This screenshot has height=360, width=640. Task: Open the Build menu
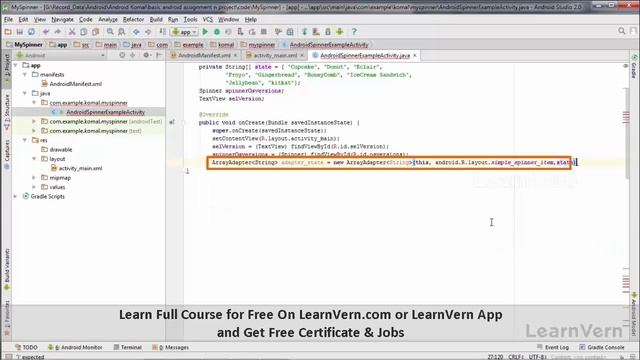click(x=156, y=20)
